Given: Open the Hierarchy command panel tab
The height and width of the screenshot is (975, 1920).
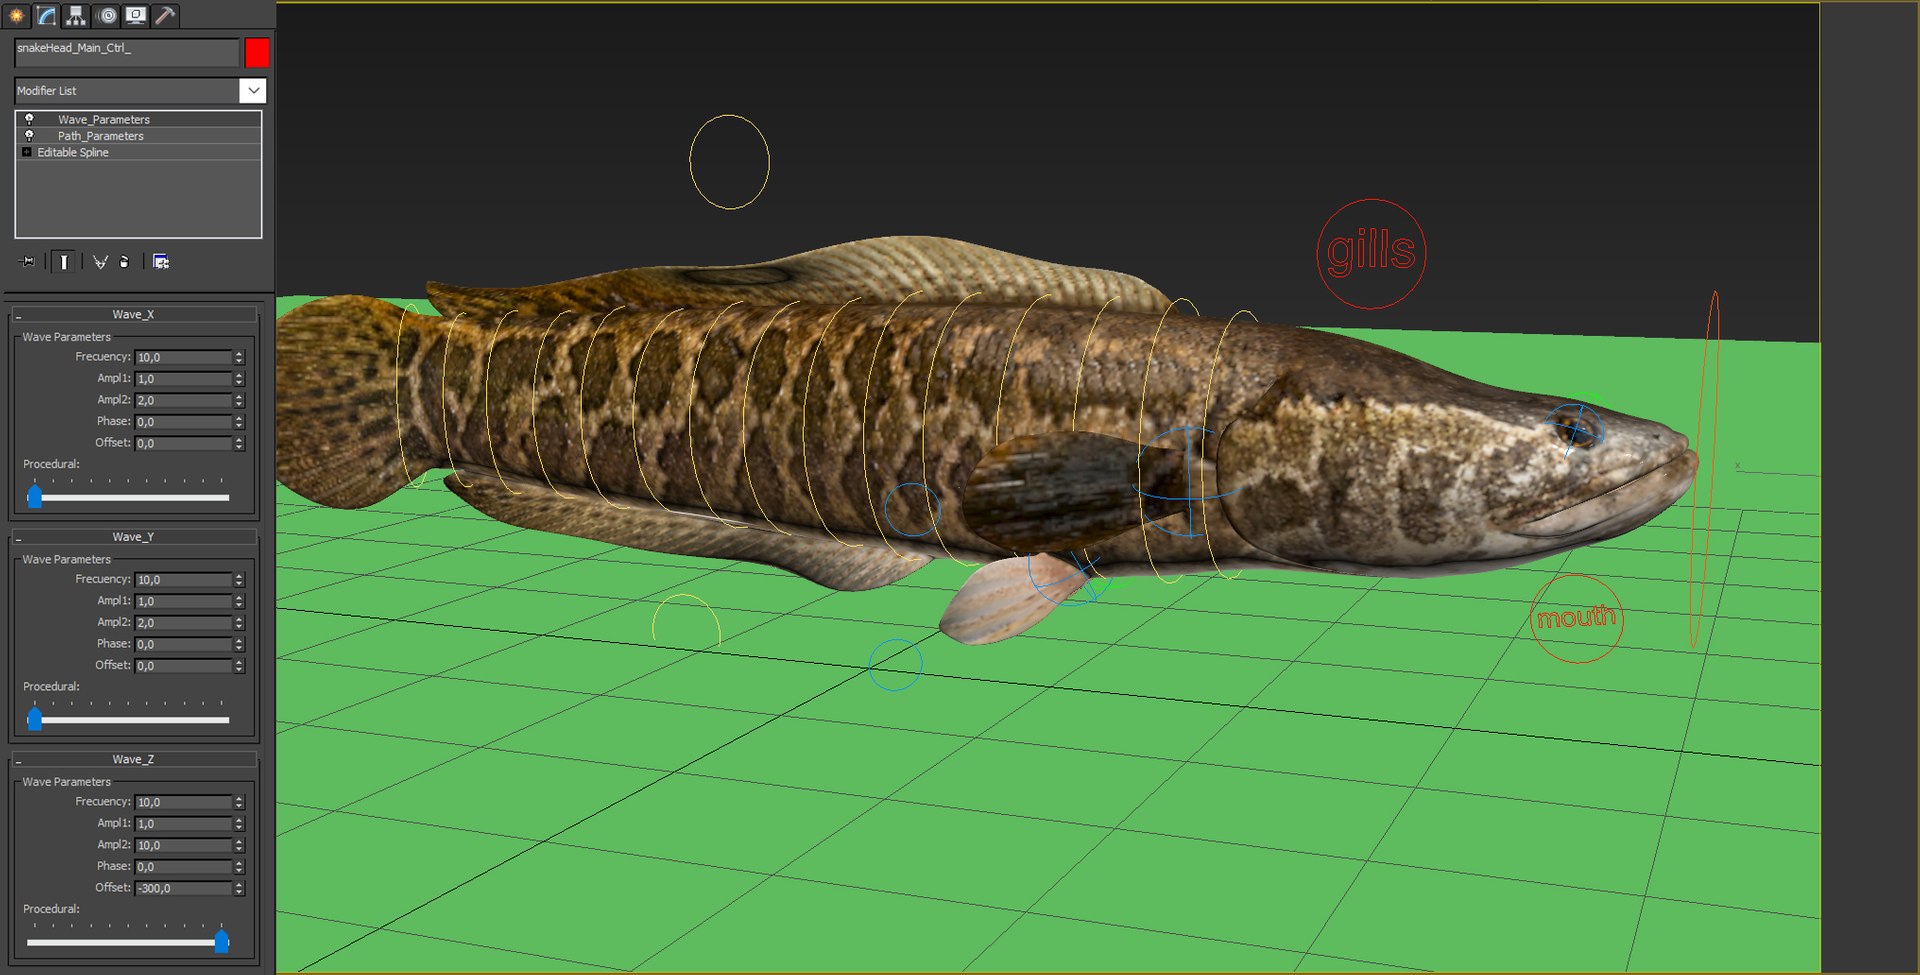Looking at the screenshot, I should [76, 15].
